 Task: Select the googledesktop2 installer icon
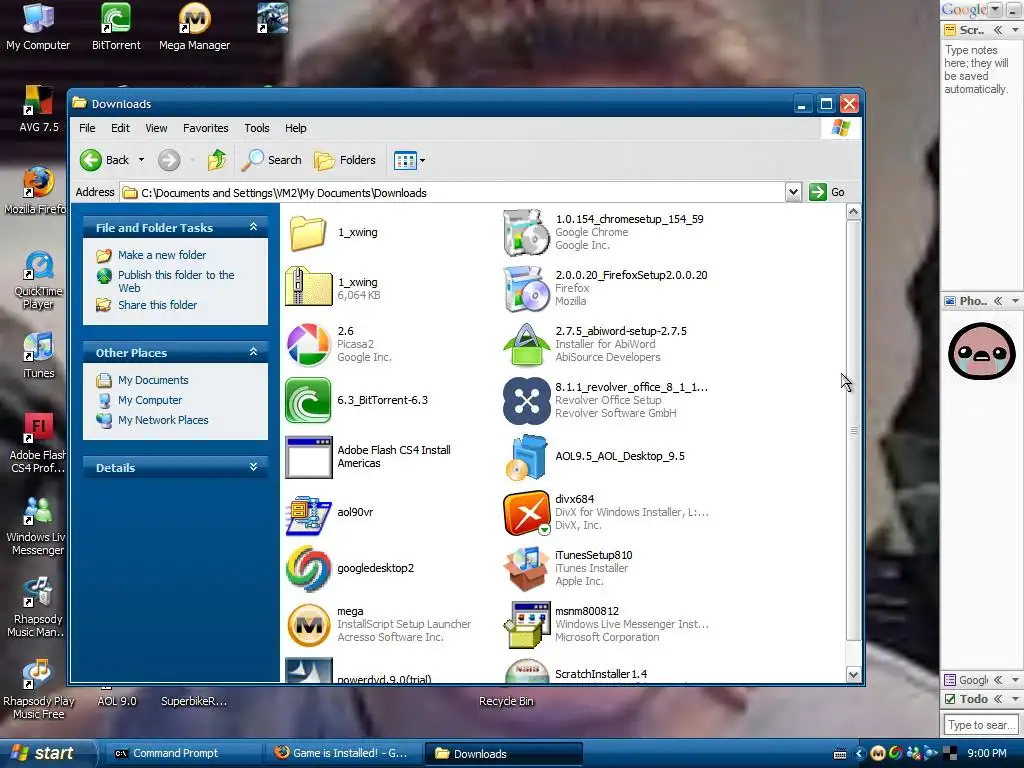click(x=308, y=569)
